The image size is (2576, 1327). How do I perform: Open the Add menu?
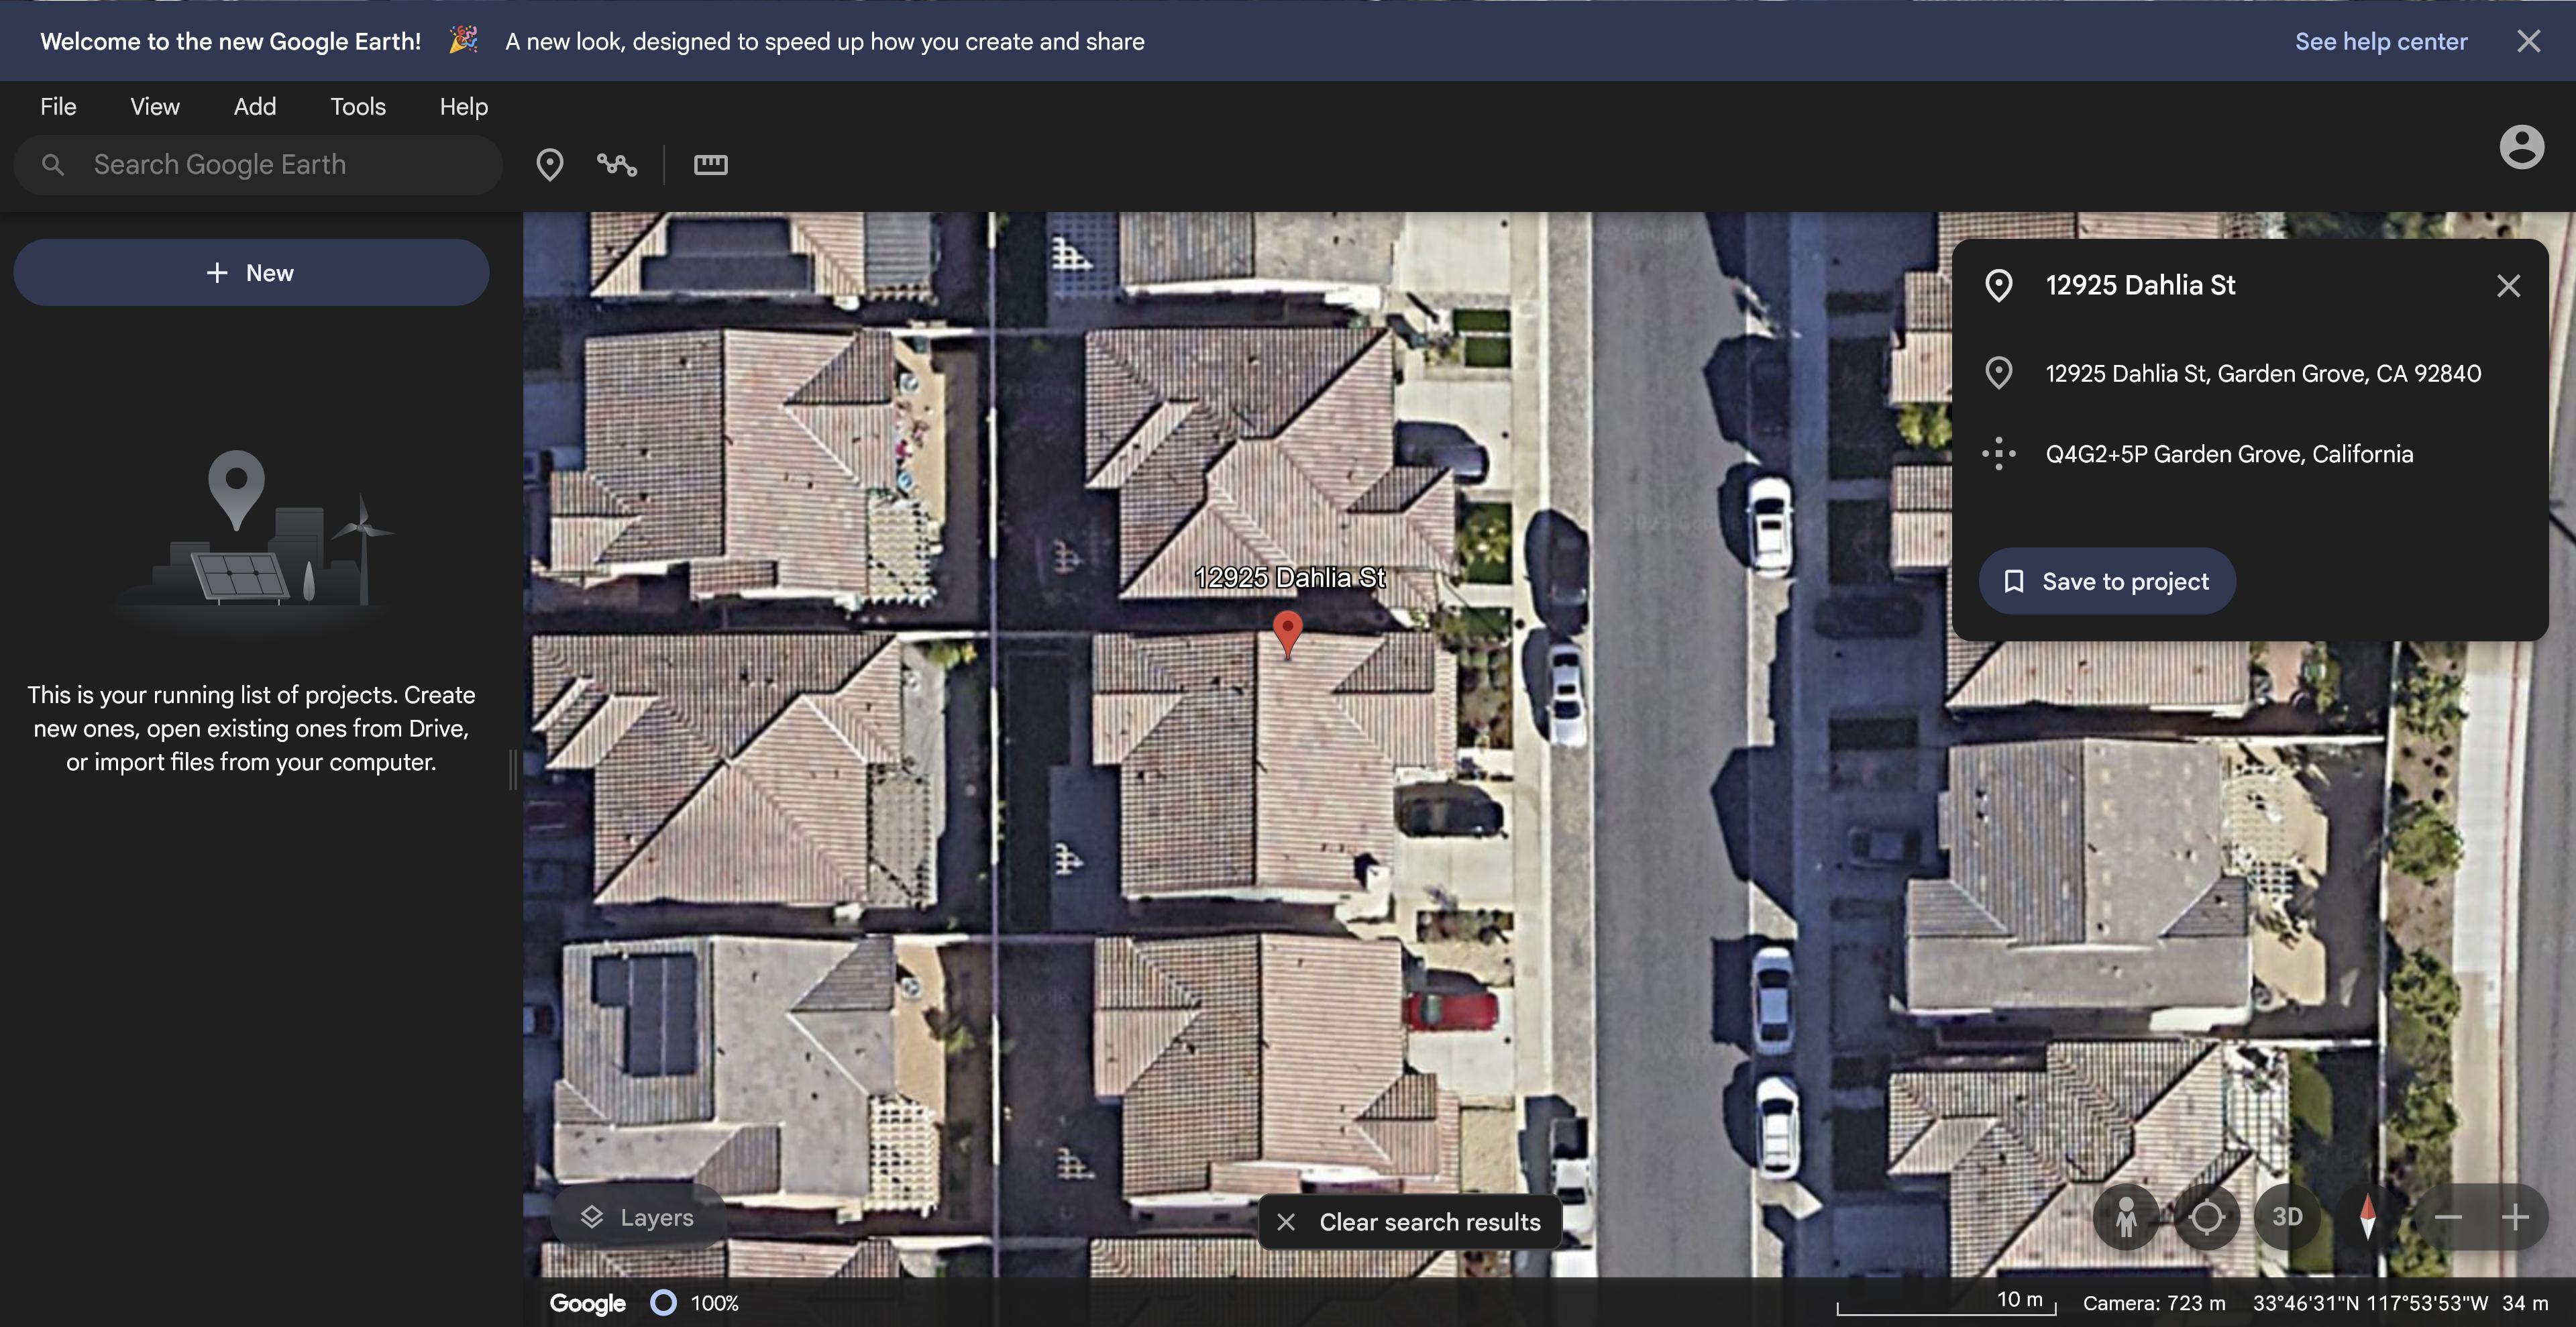coord(255,107)
